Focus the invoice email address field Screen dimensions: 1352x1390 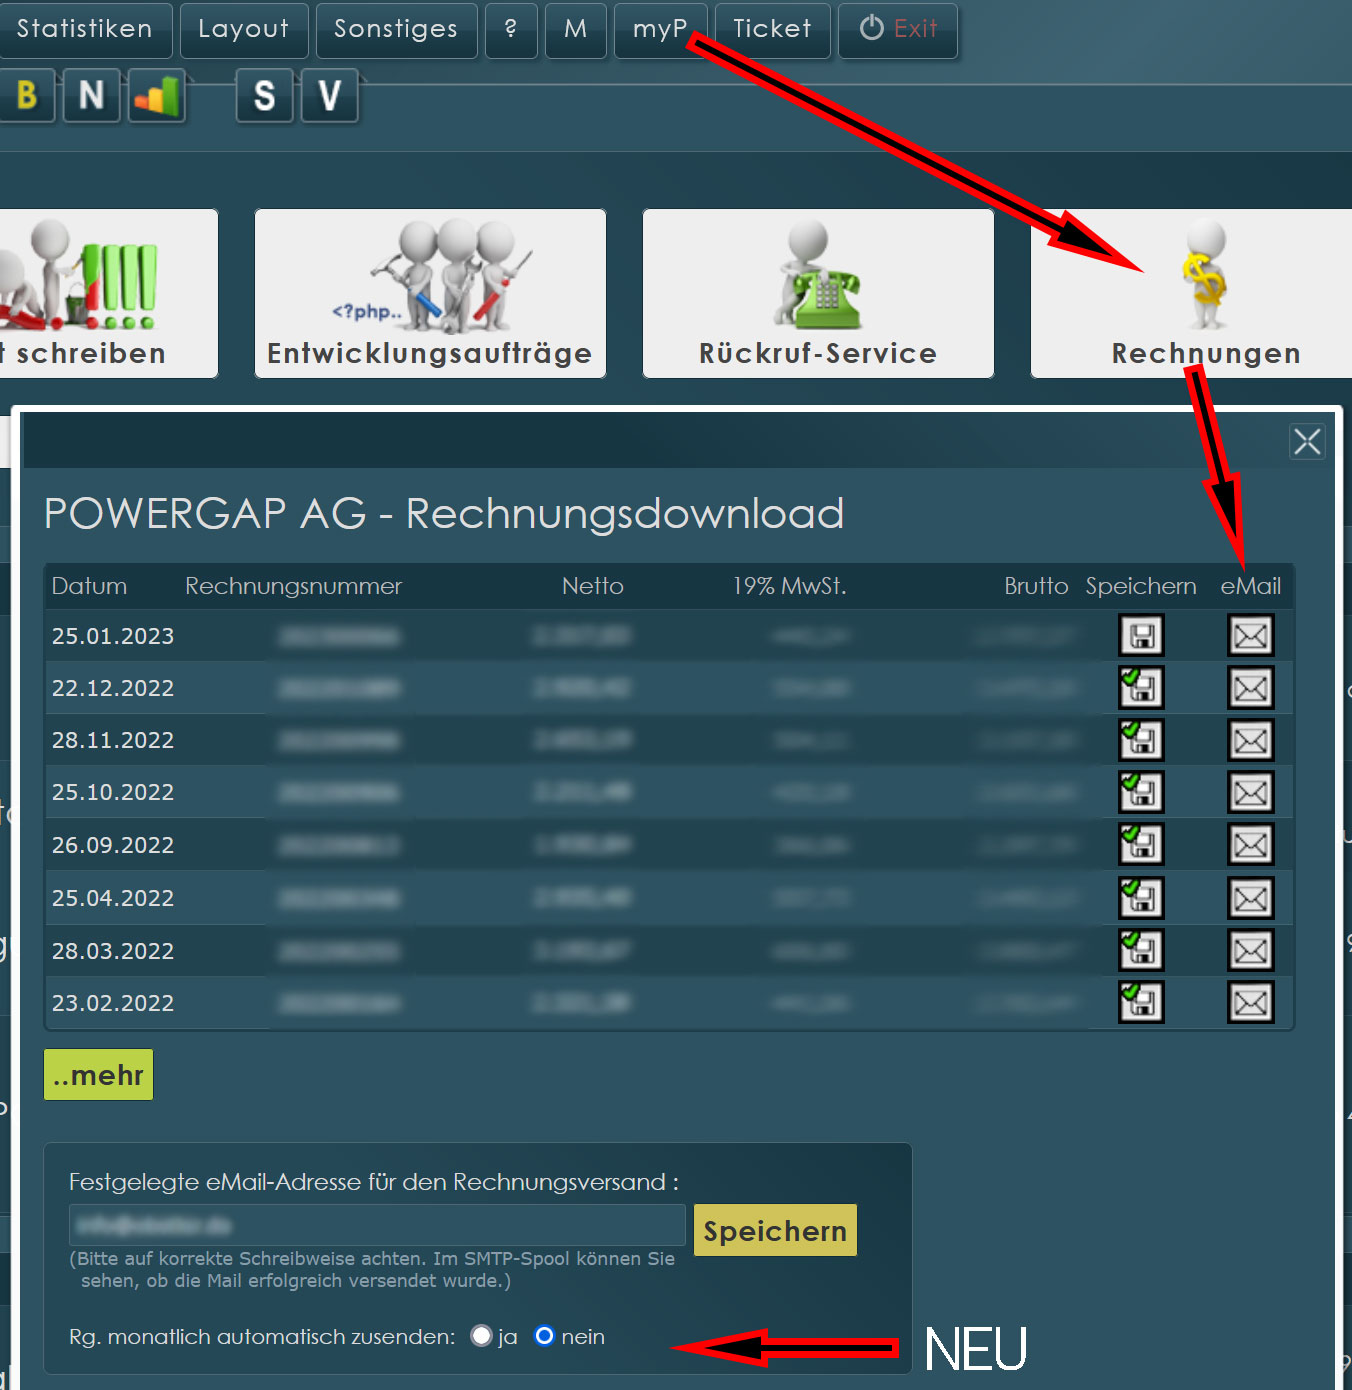377,1225
